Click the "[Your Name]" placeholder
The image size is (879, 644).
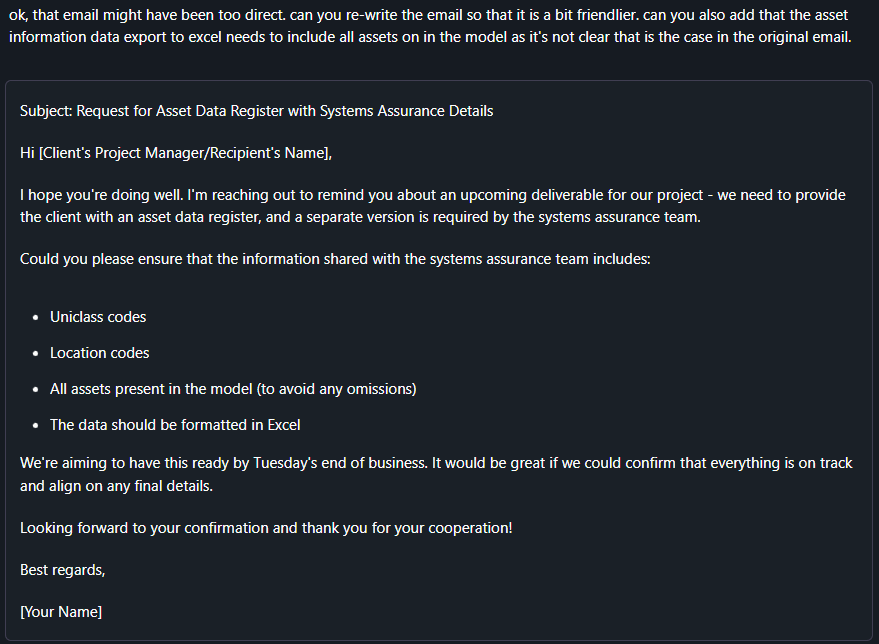[61, 611]
